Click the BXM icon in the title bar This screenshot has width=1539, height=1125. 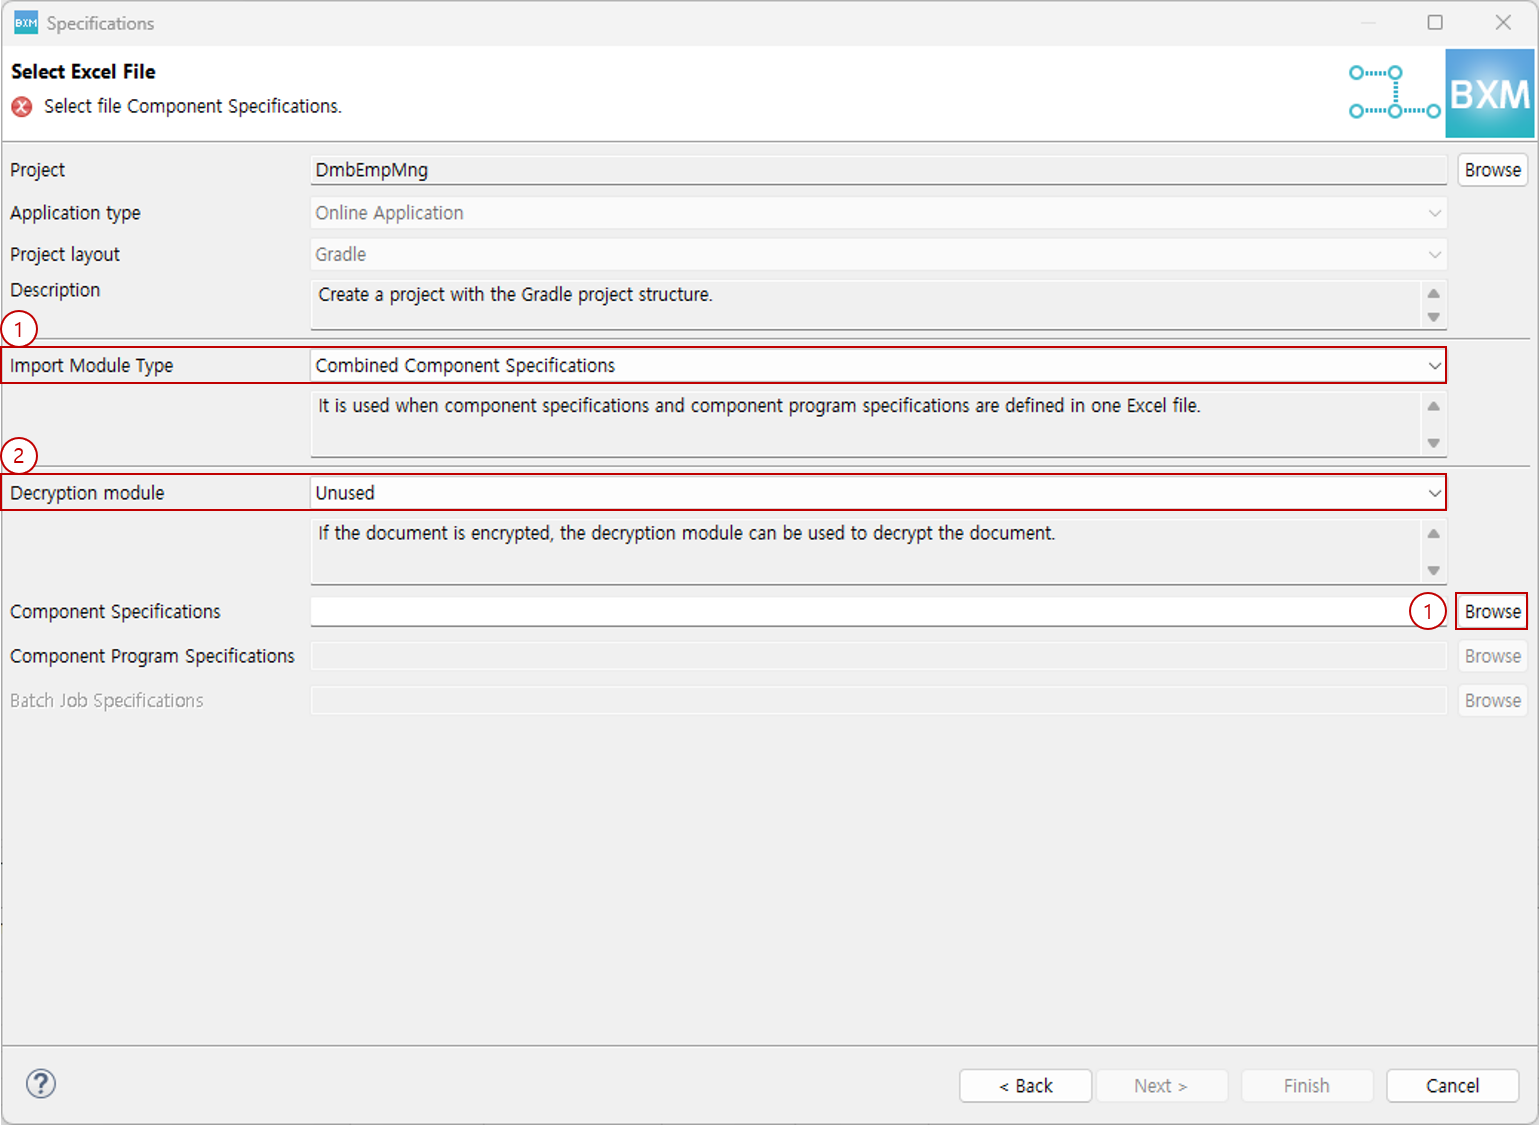point(25,21)
